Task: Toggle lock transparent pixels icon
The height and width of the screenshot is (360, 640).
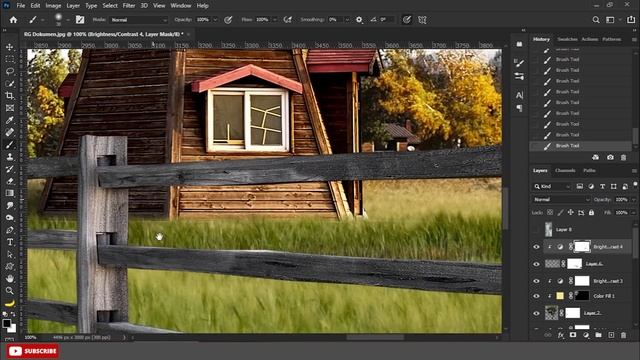Action: point(550,213)
